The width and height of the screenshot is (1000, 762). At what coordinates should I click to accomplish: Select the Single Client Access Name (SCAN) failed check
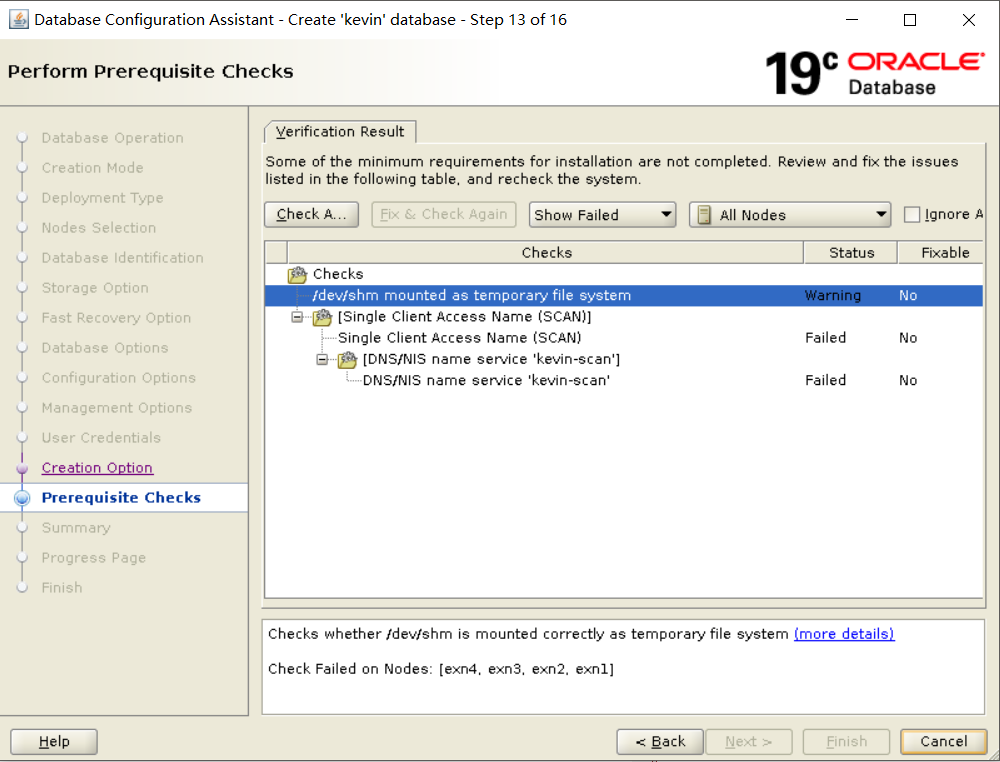point(459,338)
